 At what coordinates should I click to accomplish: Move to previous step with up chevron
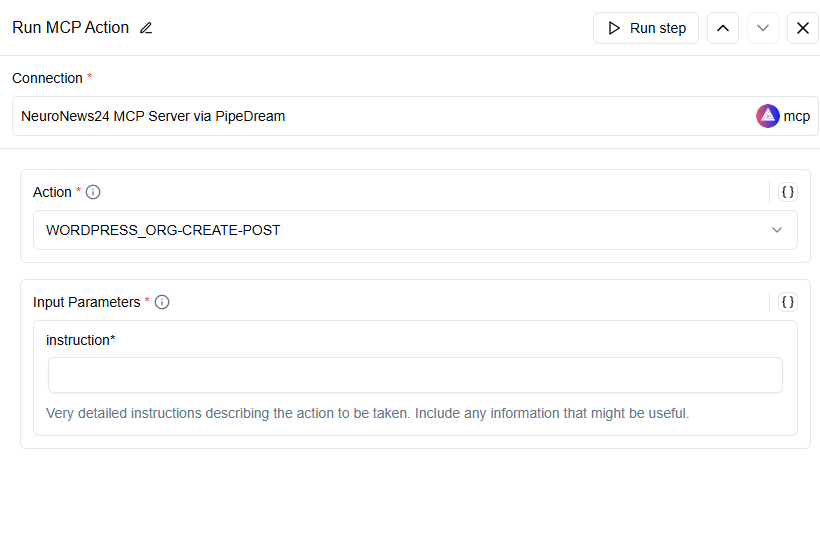point(723,28)
